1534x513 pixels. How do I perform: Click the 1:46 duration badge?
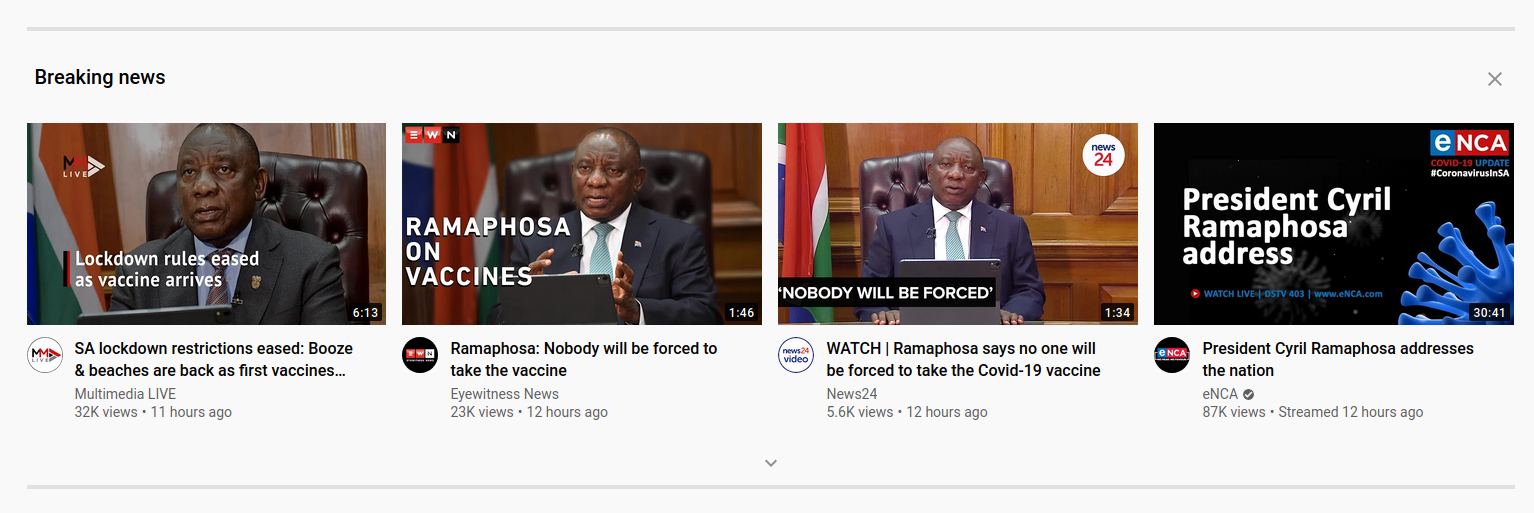[741, 313]
